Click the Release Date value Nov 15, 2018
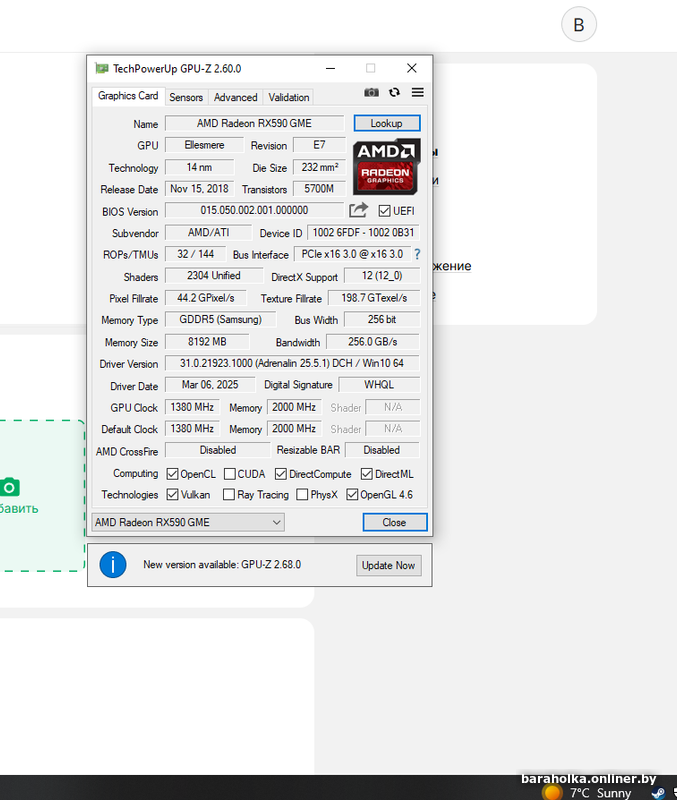 (199, 189)
